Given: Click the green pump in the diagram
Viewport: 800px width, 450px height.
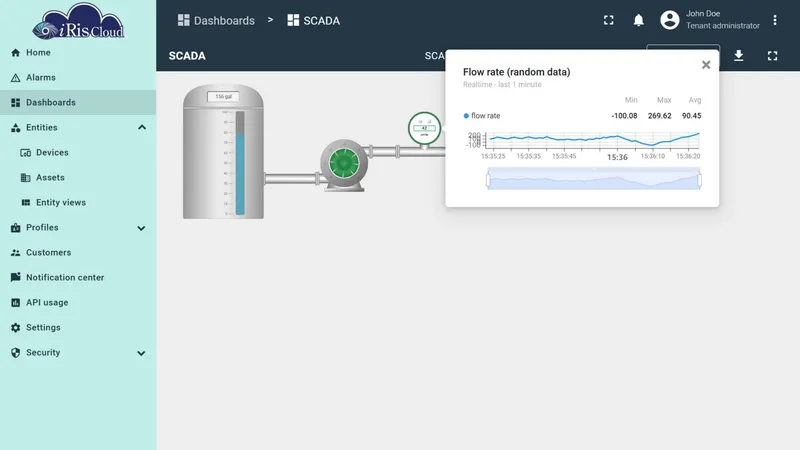Looking at the screenshot, I should [344, 164].
